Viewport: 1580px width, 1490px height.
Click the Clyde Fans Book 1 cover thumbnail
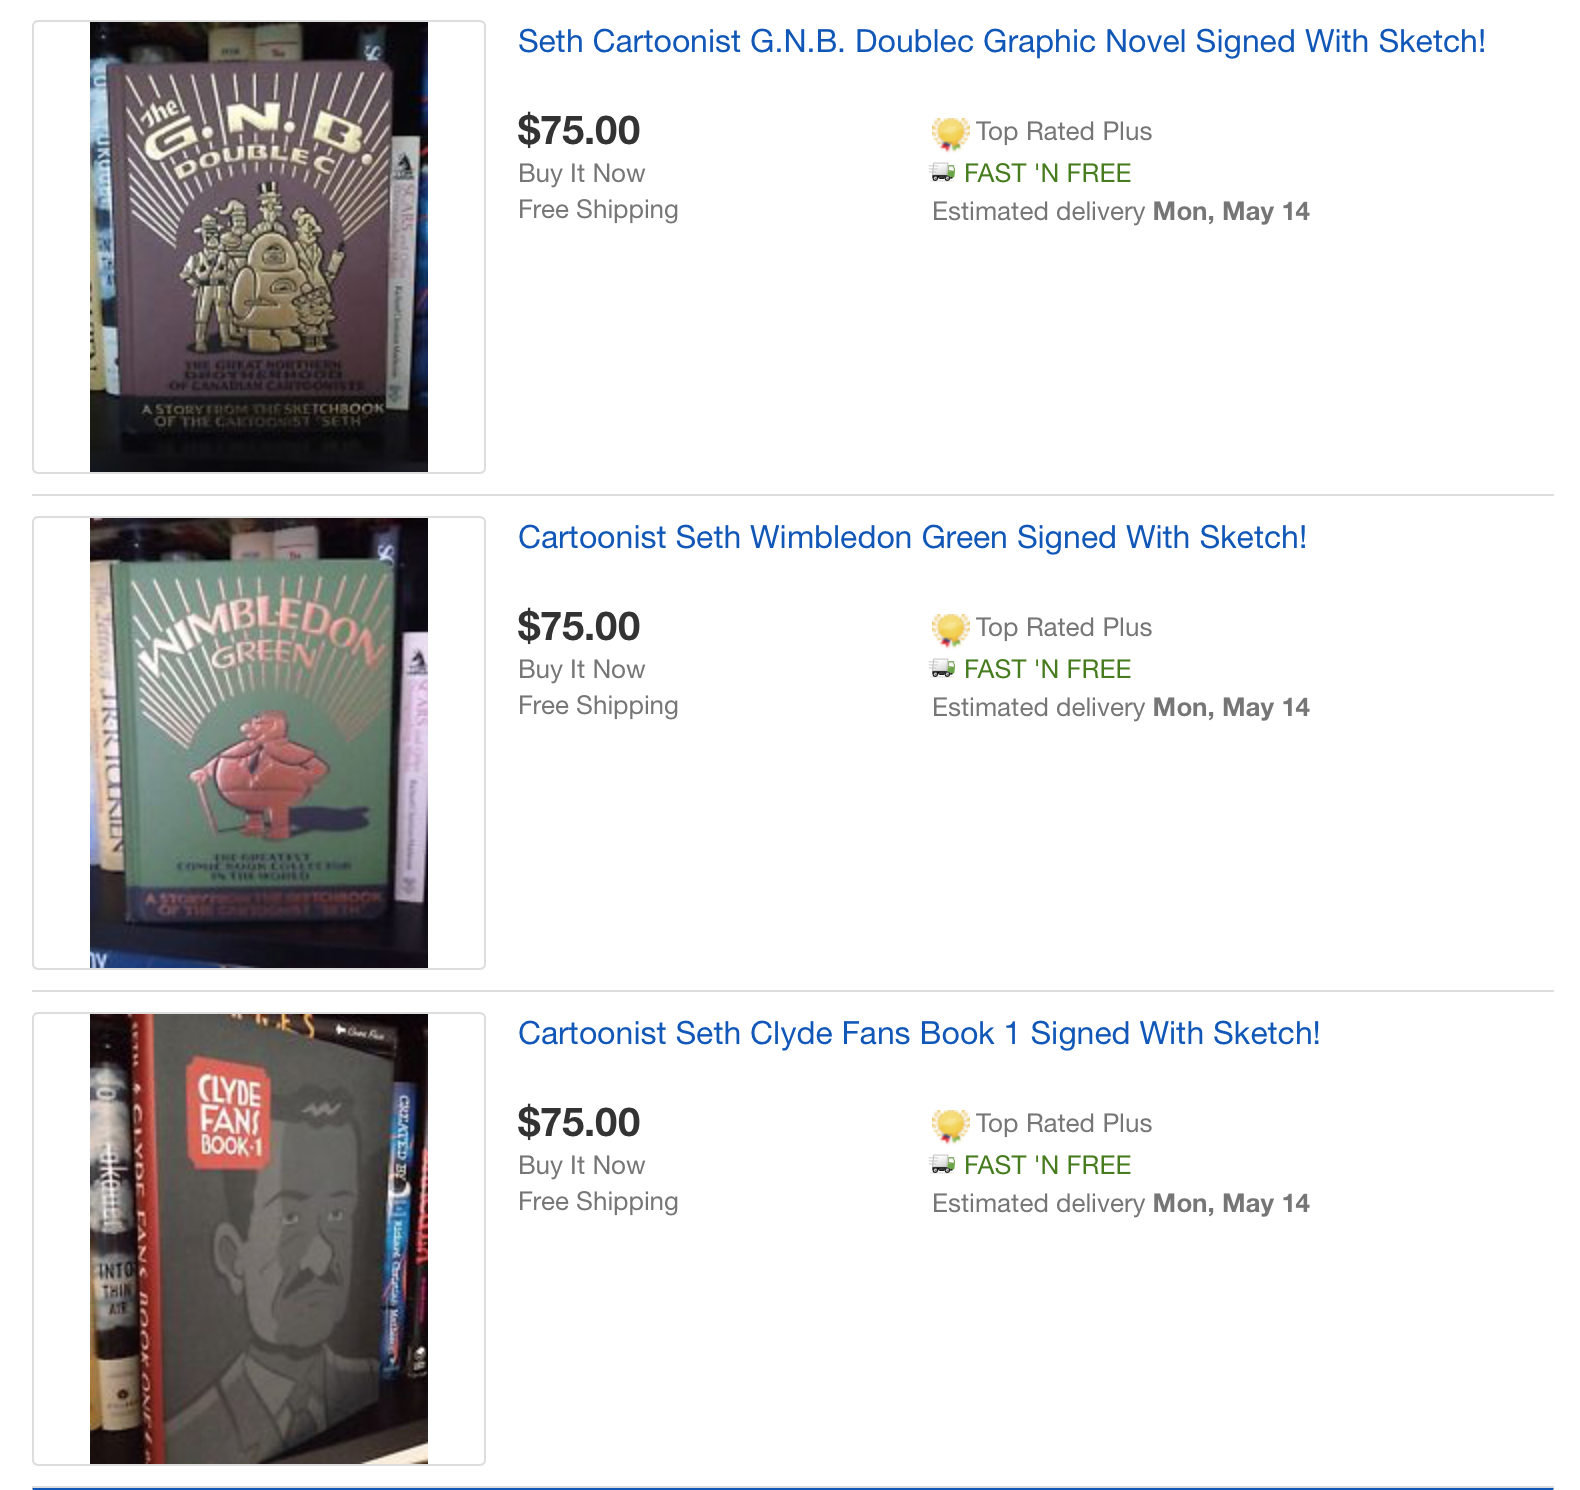(259, 1239)
